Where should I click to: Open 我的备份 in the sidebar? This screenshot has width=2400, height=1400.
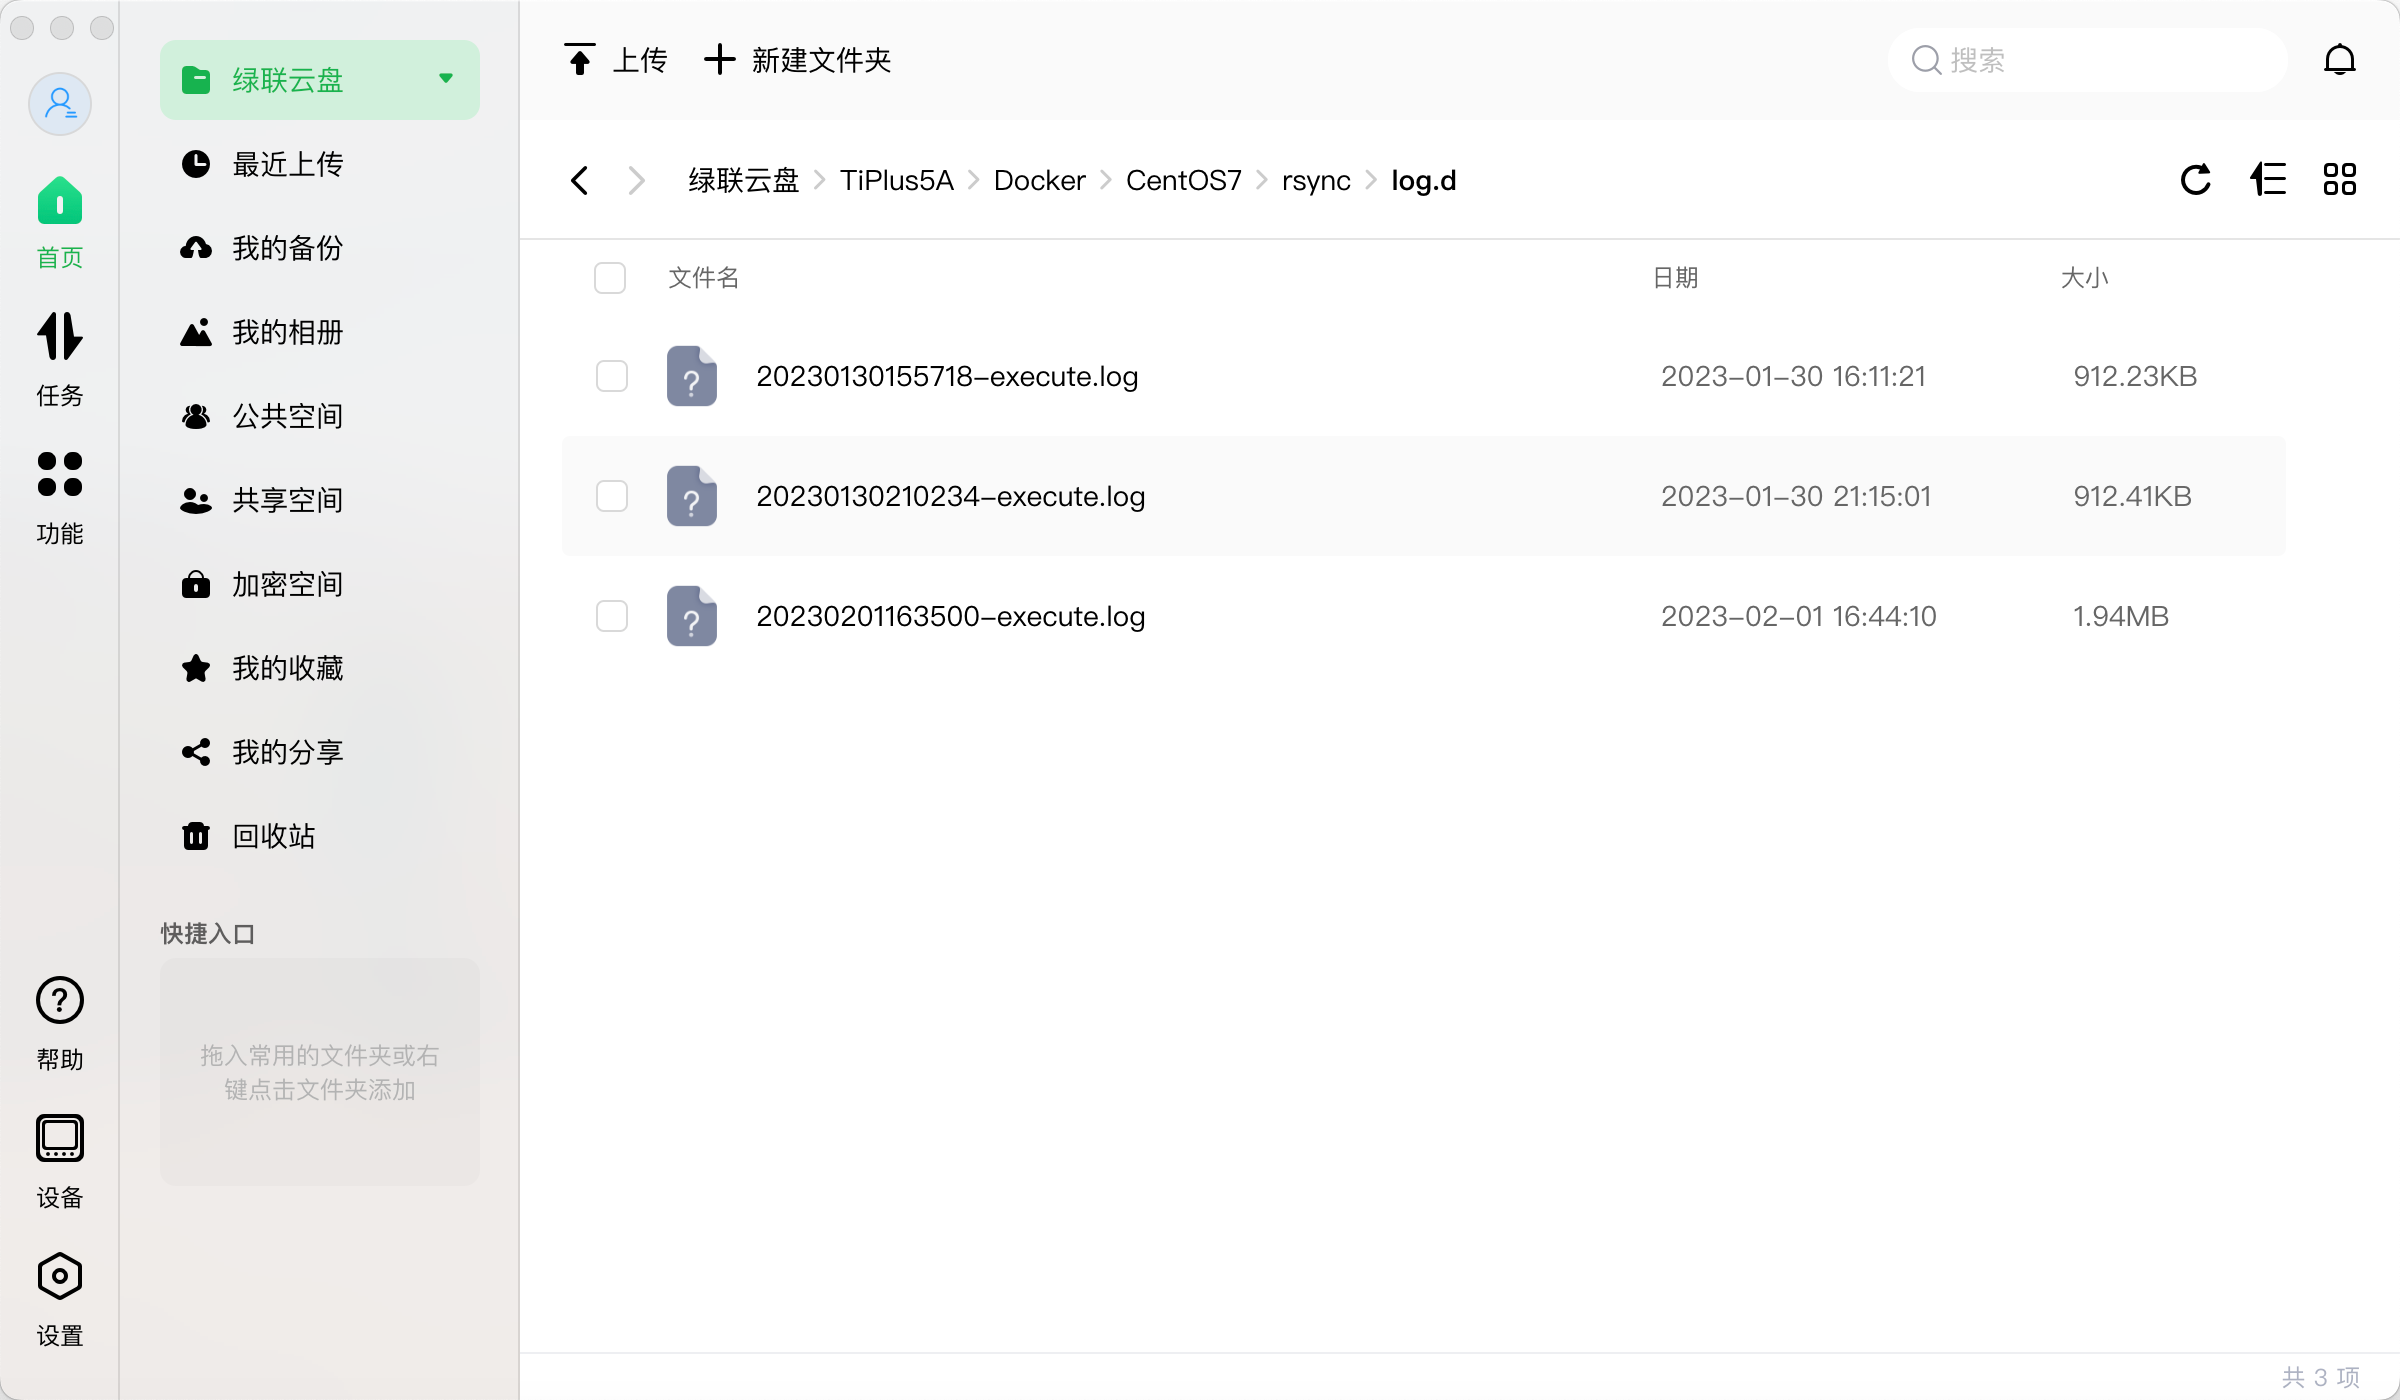(x=287, y=248)
